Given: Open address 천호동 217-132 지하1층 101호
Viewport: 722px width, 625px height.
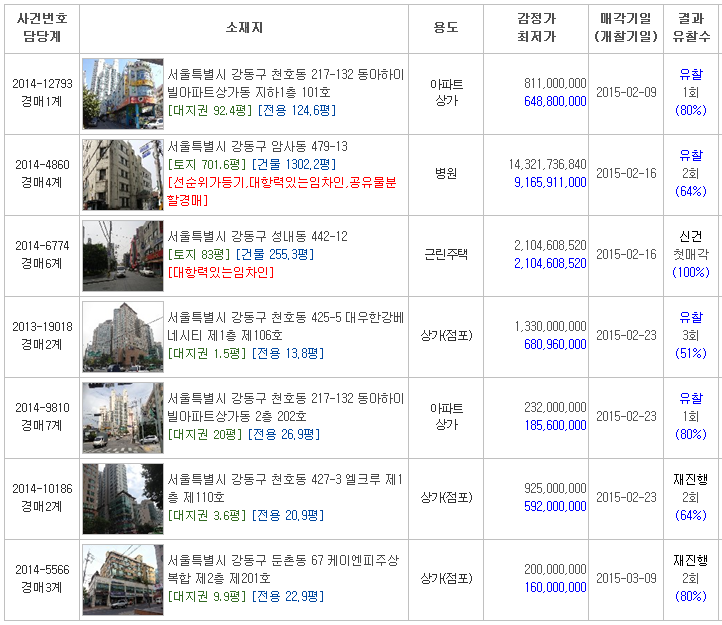Looking at the screenshot, I should point(285,83).
